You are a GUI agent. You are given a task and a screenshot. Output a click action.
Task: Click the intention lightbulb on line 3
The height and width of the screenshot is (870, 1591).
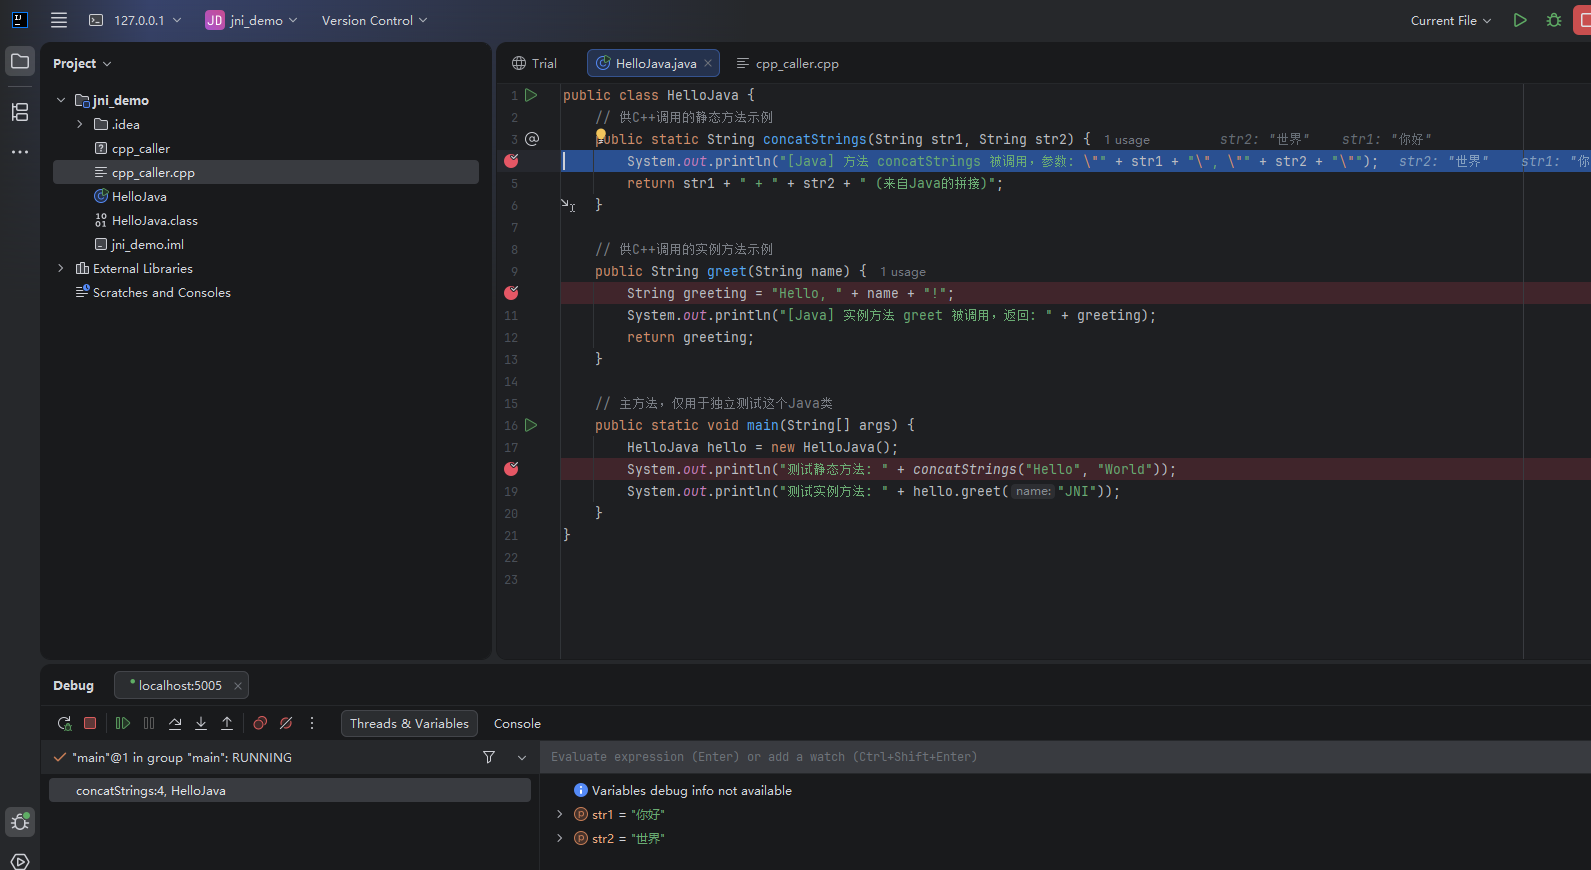(x=601, y=134)
